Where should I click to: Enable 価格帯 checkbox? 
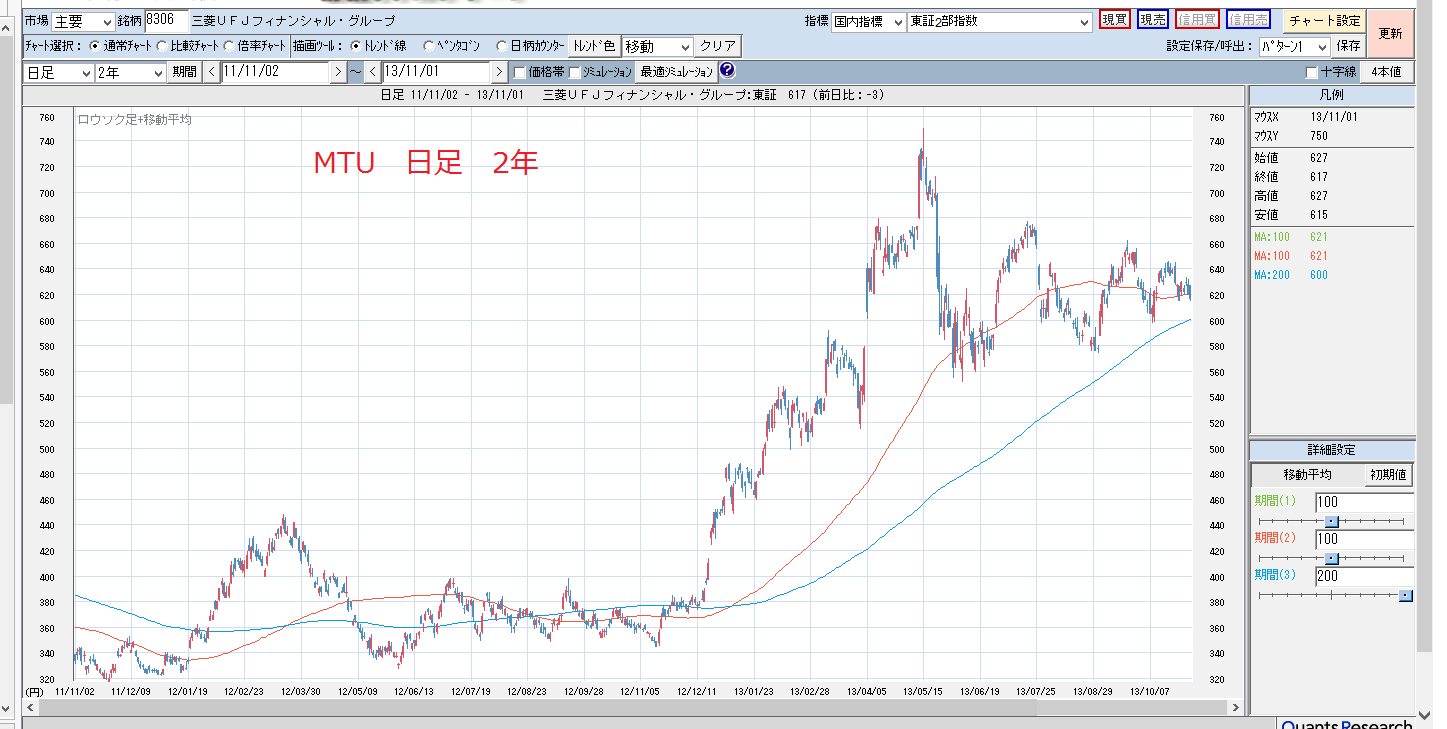tap(519, 72)
